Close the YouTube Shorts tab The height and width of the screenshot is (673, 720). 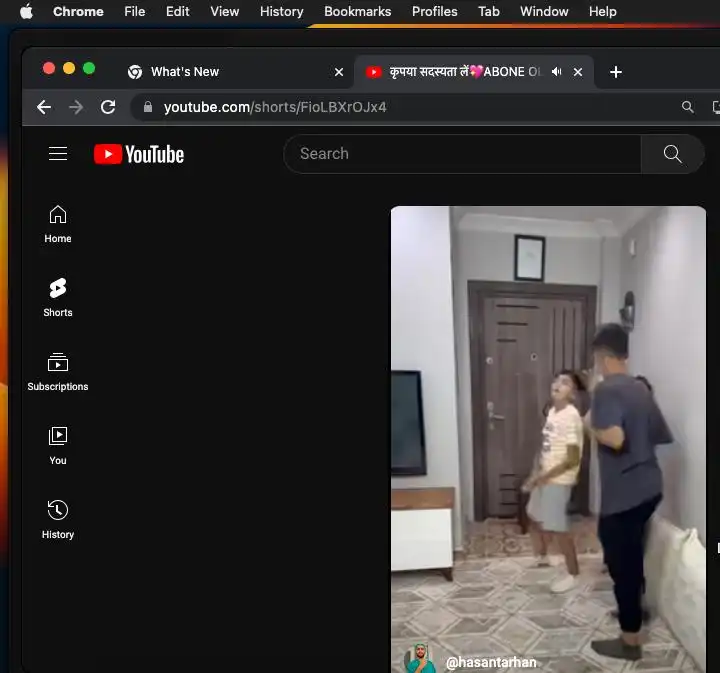[x=578, y=72]
